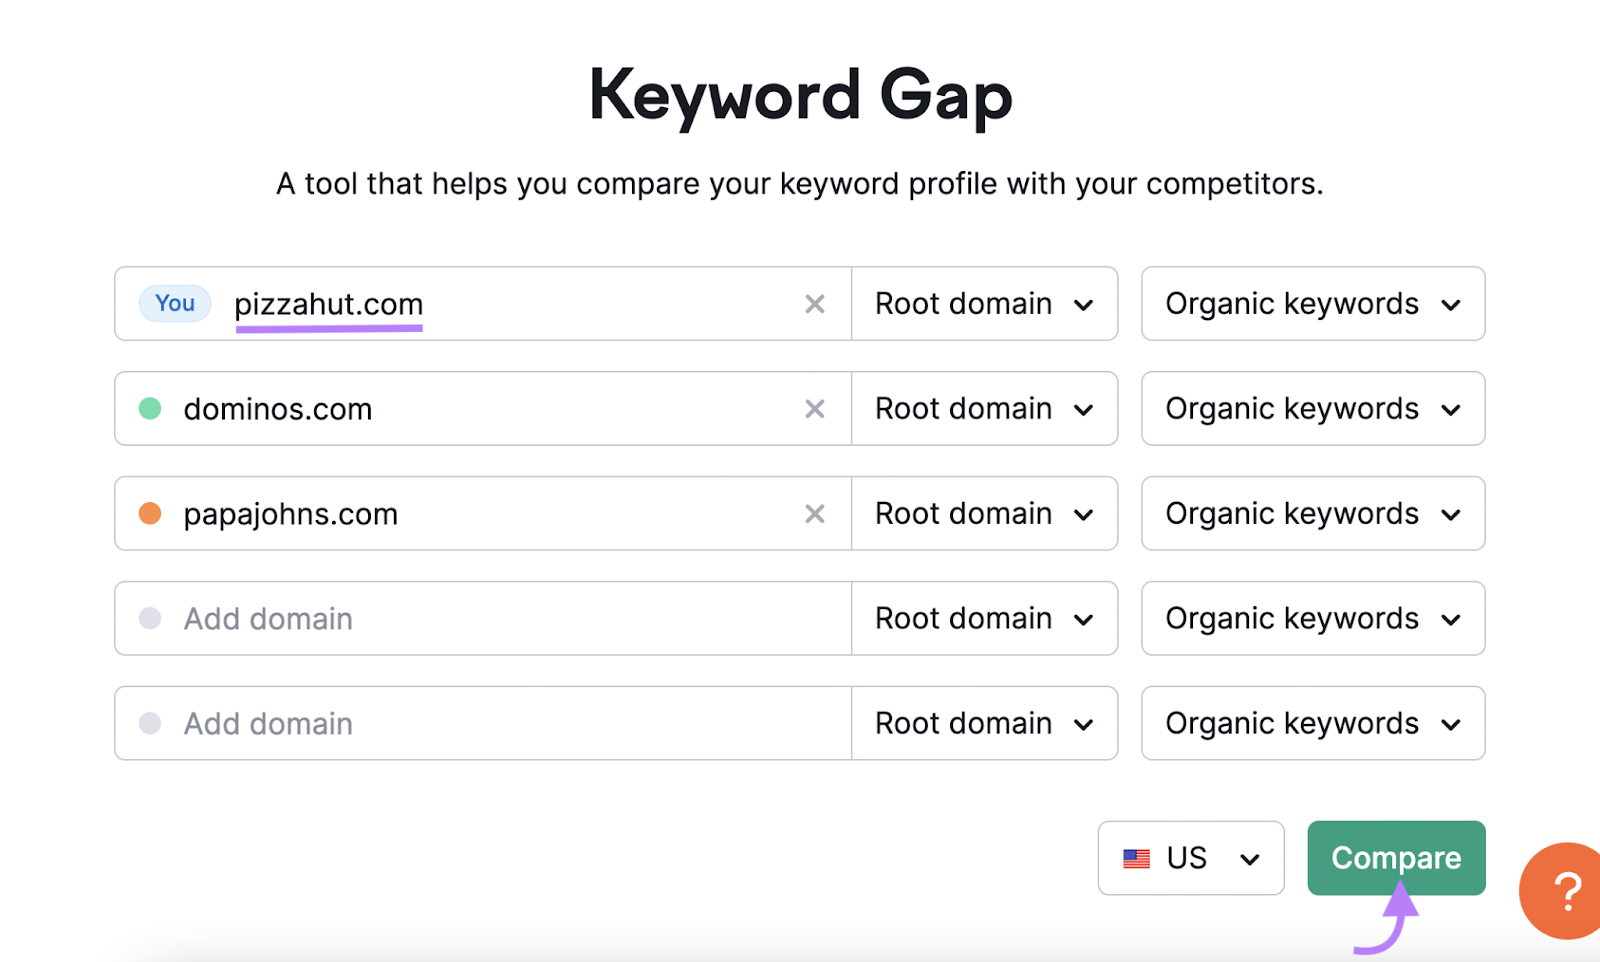This screenshot has width=1600, height=962.
Task: Click the Keyword Gap heading
Action: (800, 93)
